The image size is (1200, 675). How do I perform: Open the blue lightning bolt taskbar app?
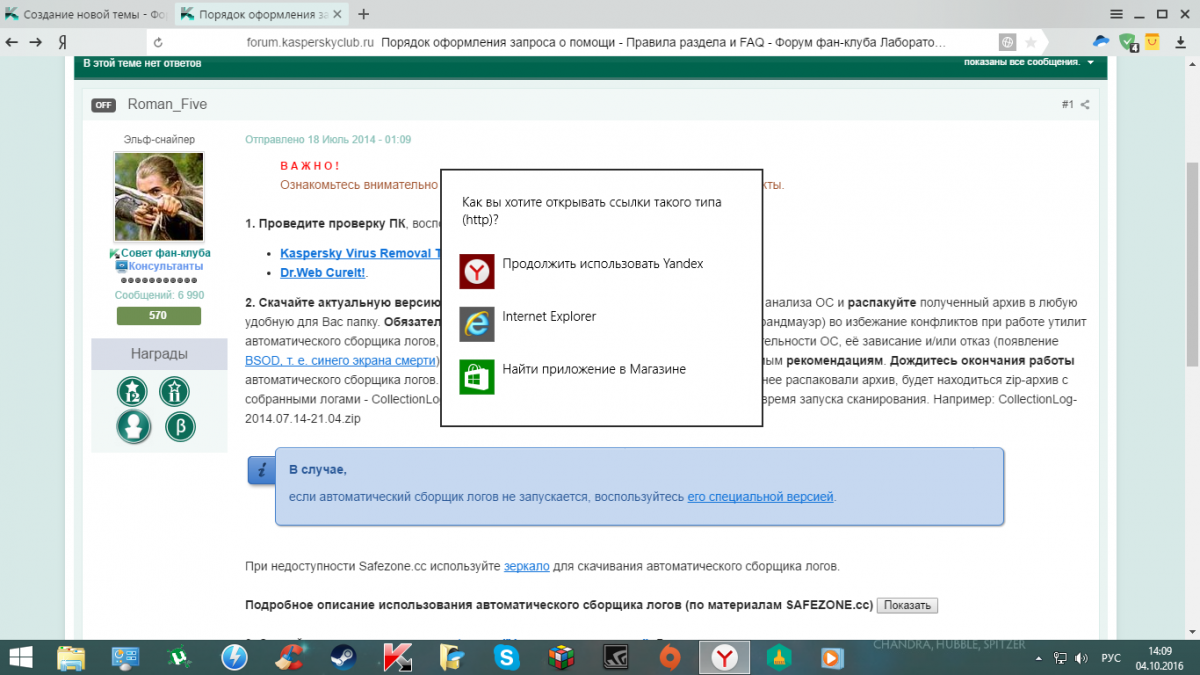[x=235, y=656]
